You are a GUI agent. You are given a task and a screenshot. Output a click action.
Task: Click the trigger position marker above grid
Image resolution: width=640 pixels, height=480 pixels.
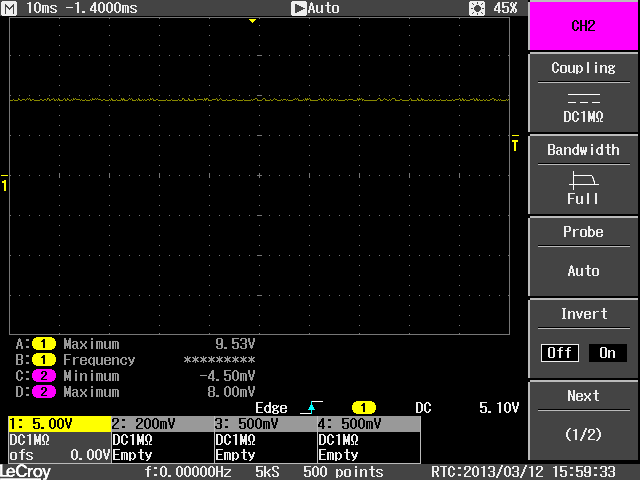click(x=252, y=21)
